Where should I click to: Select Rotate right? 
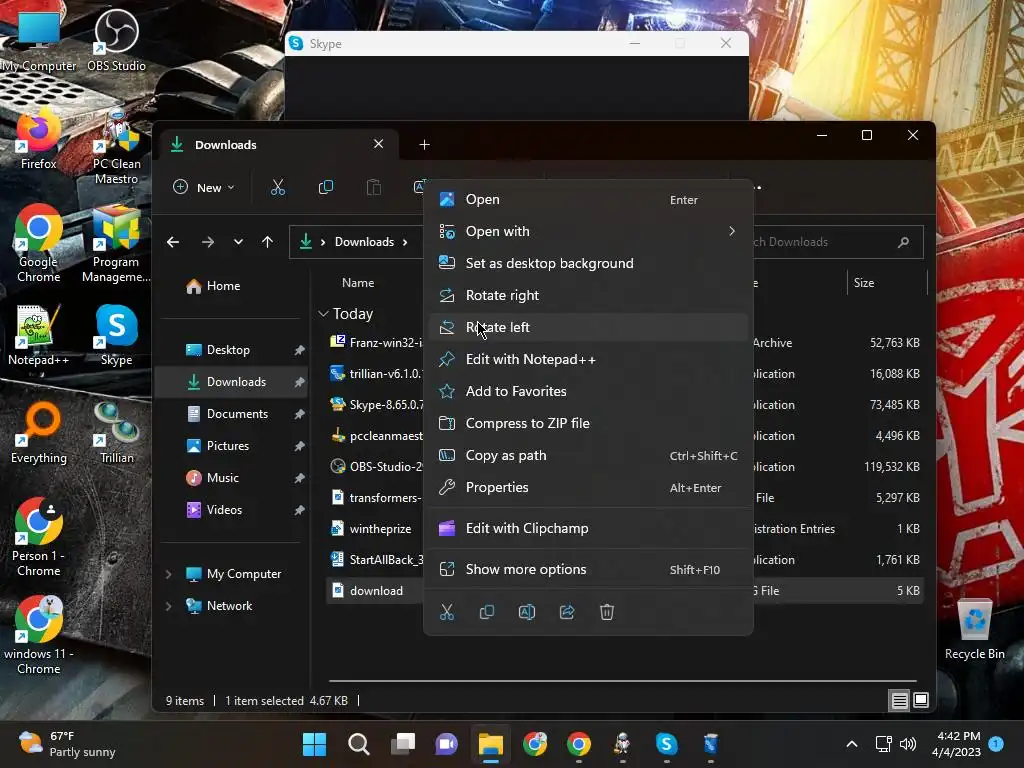pos(588,295)
